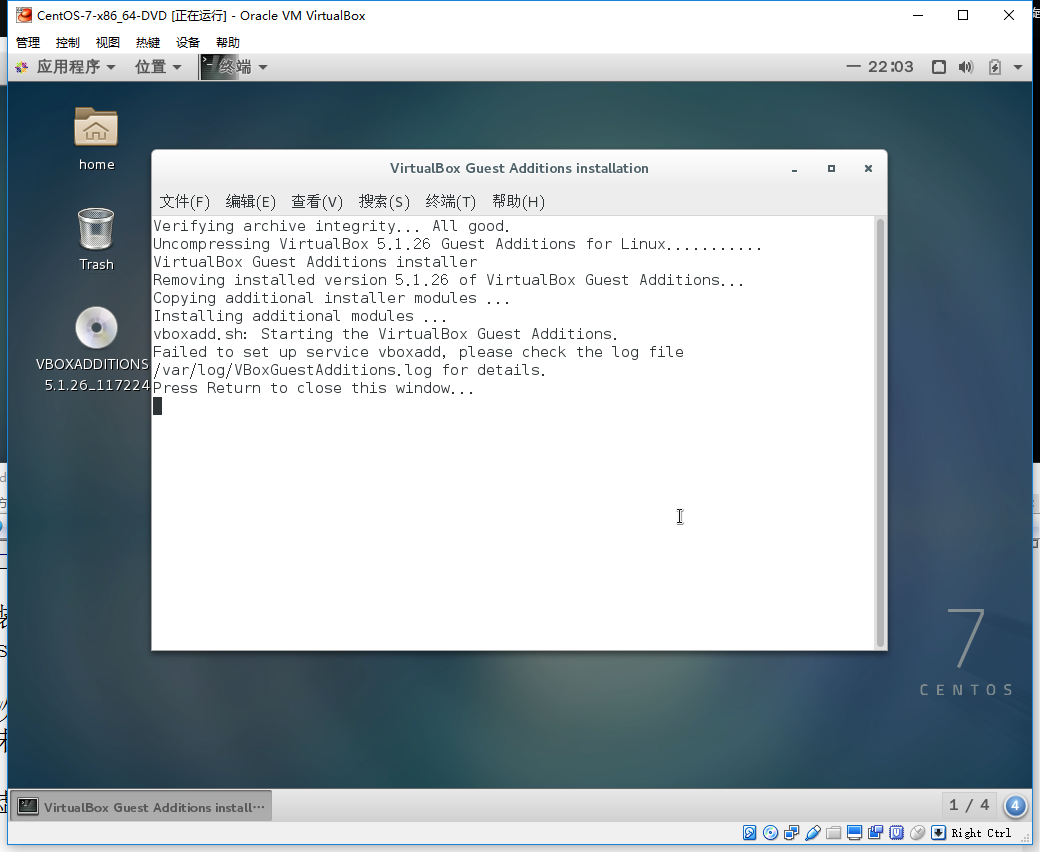The height and width of the screenshot is (852, 1040).
Task: Click the volume speaker icon in top panel
Action: (x=965, y=67)
